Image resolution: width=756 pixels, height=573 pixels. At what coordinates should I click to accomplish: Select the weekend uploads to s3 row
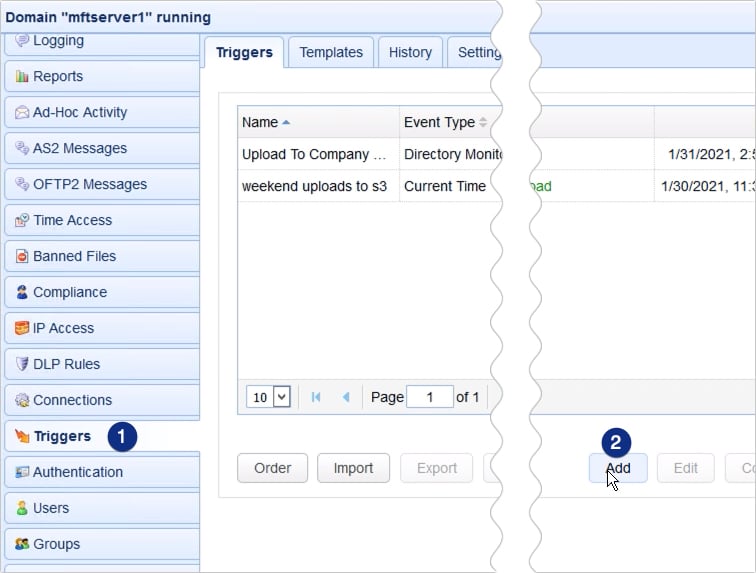click(314, 186)
